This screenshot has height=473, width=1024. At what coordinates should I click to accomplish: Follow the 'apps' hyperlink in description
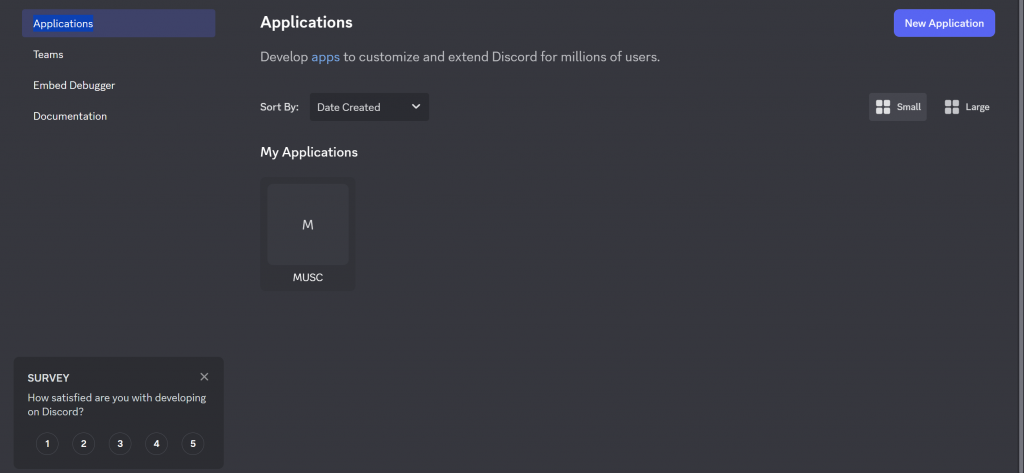pos(326,57)
